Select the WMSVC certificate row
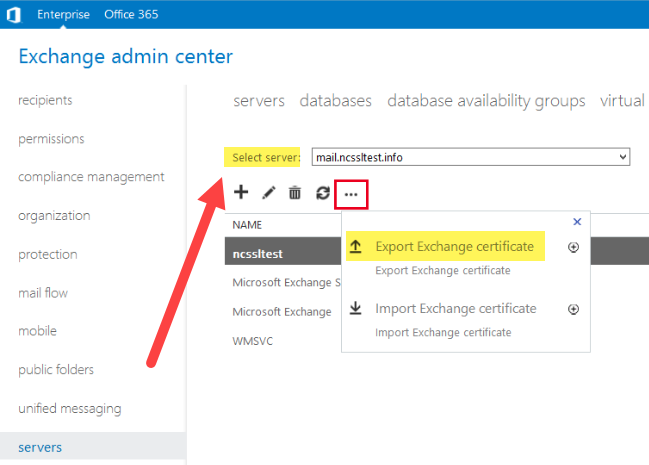The height and width of the screenshot is (465, 649). [252, 341]
